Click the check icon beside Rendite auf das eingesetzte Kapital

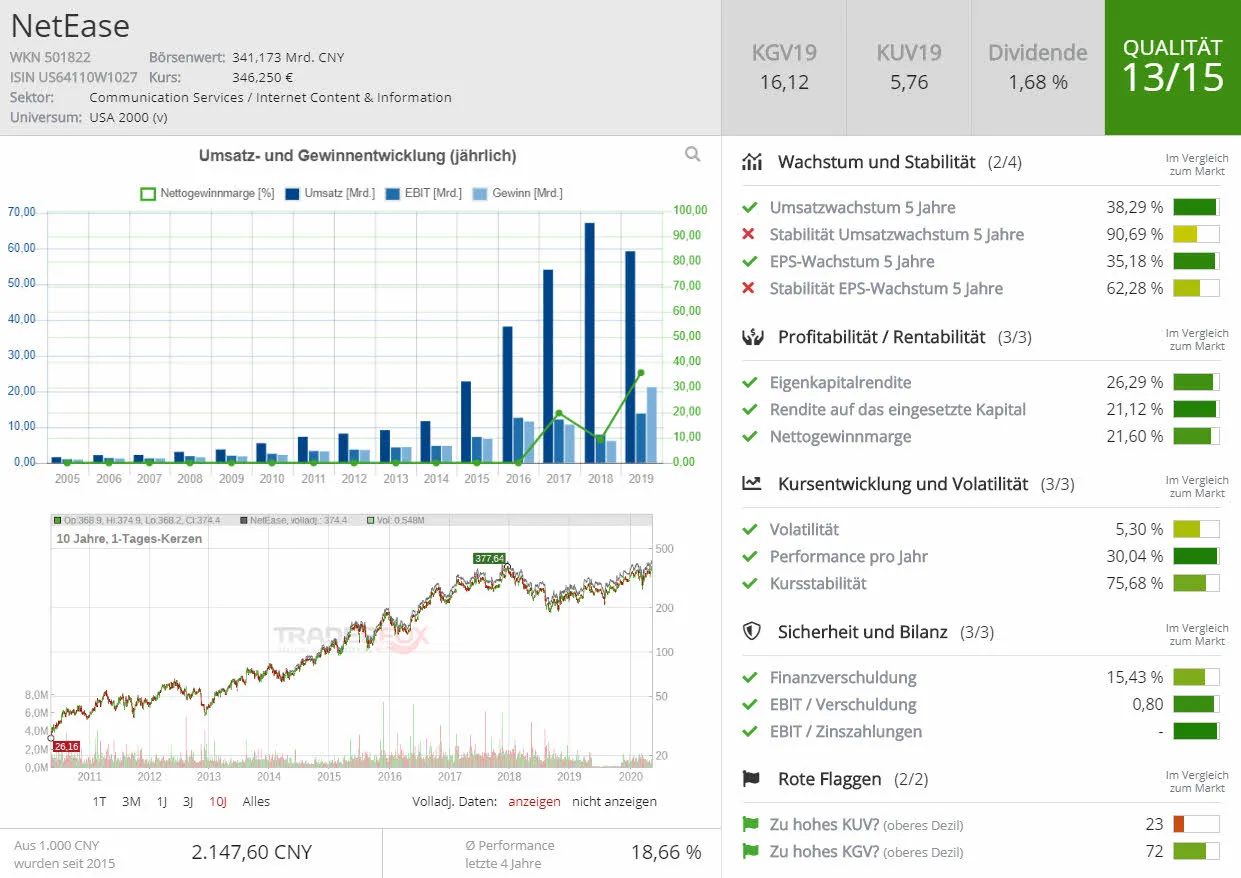point(749,410)
